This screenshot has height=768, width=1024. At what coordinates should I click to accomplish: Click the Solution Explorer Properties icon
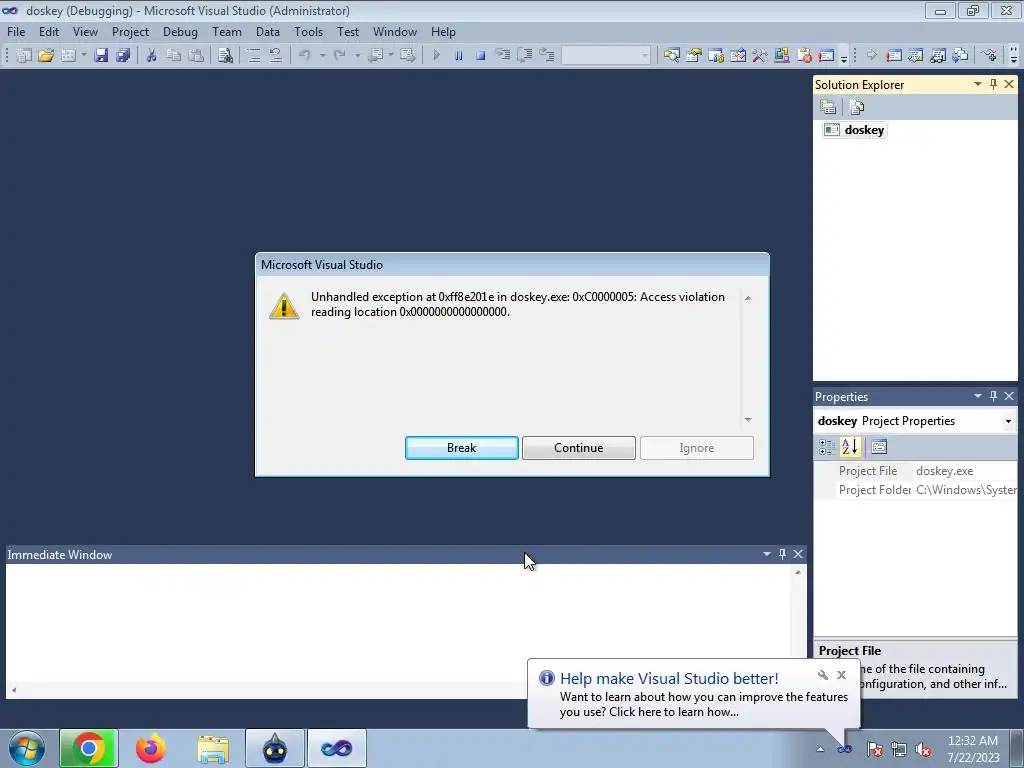click(x=828, y=106)
